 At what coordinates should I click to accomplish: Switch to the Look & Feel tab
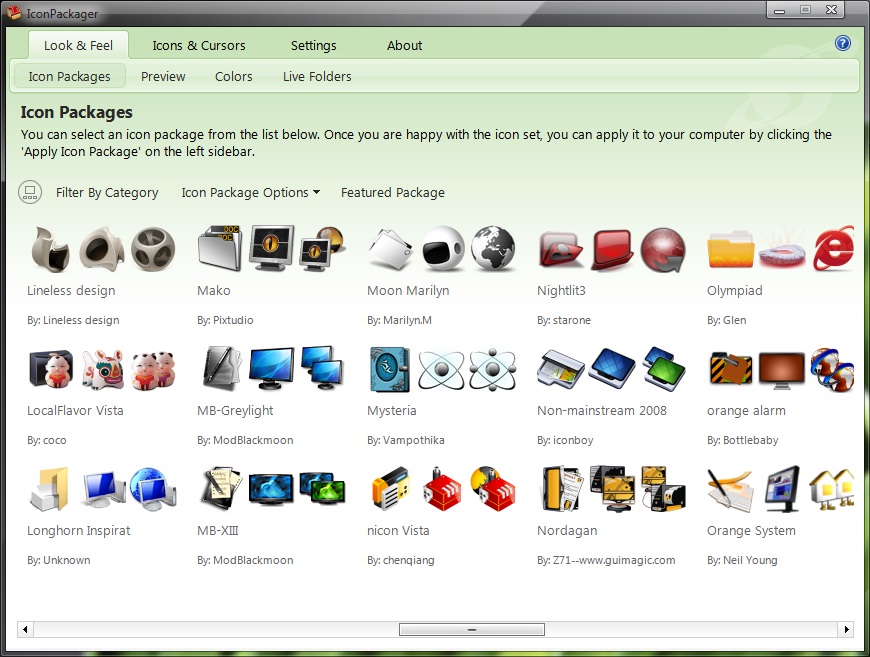(x=78, y=46)
